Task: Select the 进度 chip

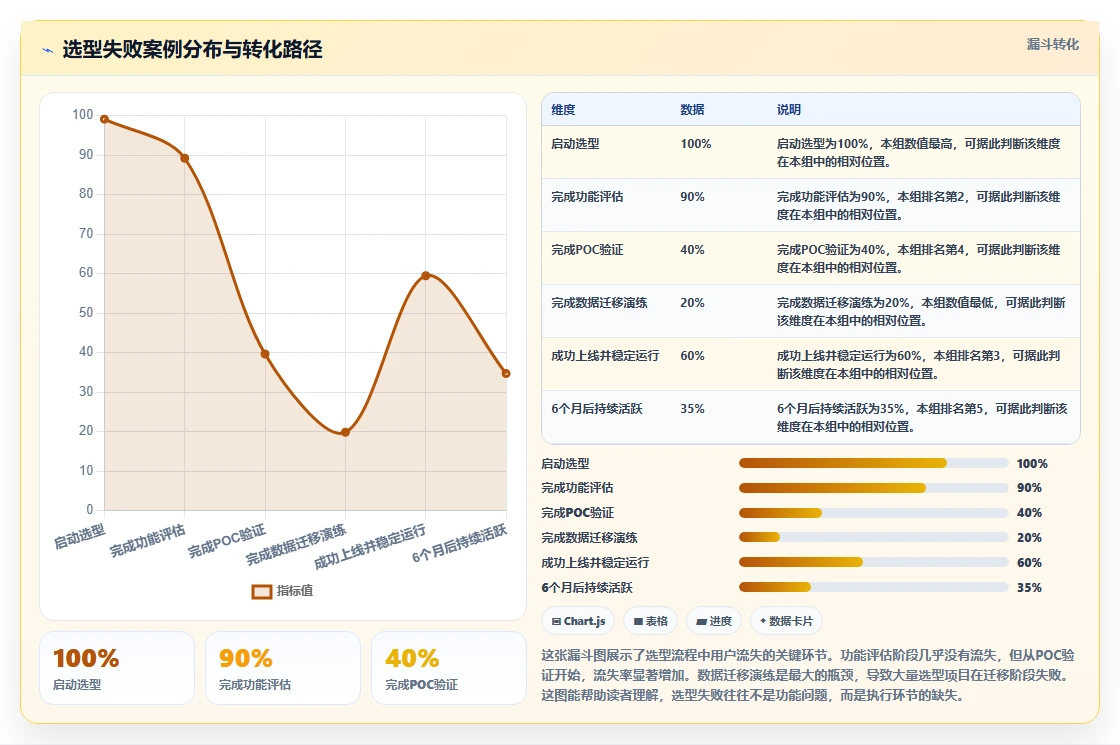Action: click(714, 621)
